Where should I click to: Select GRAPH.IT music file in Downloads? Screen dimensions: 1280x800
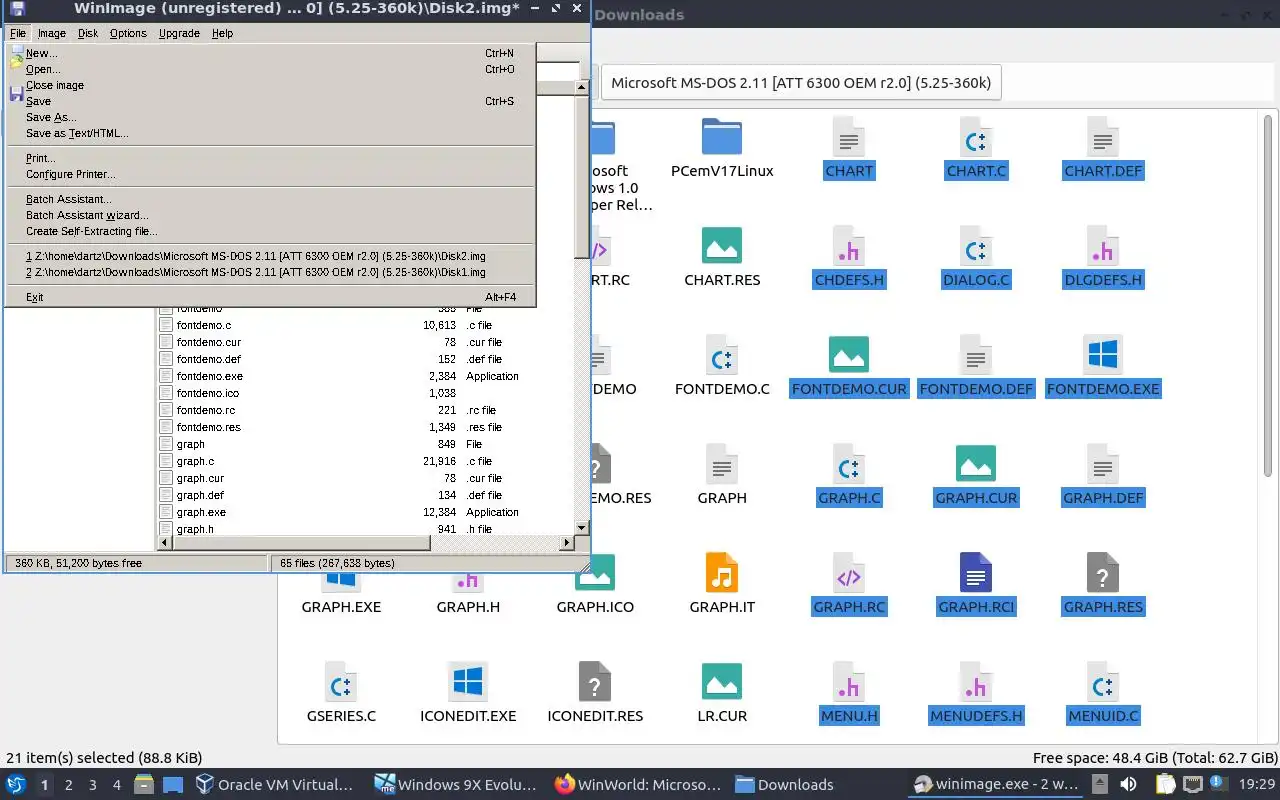722,584
